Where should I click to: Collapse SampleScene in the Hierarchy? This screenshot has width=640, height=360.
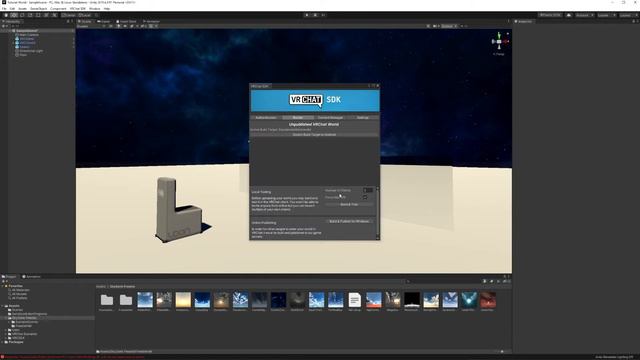11,31
